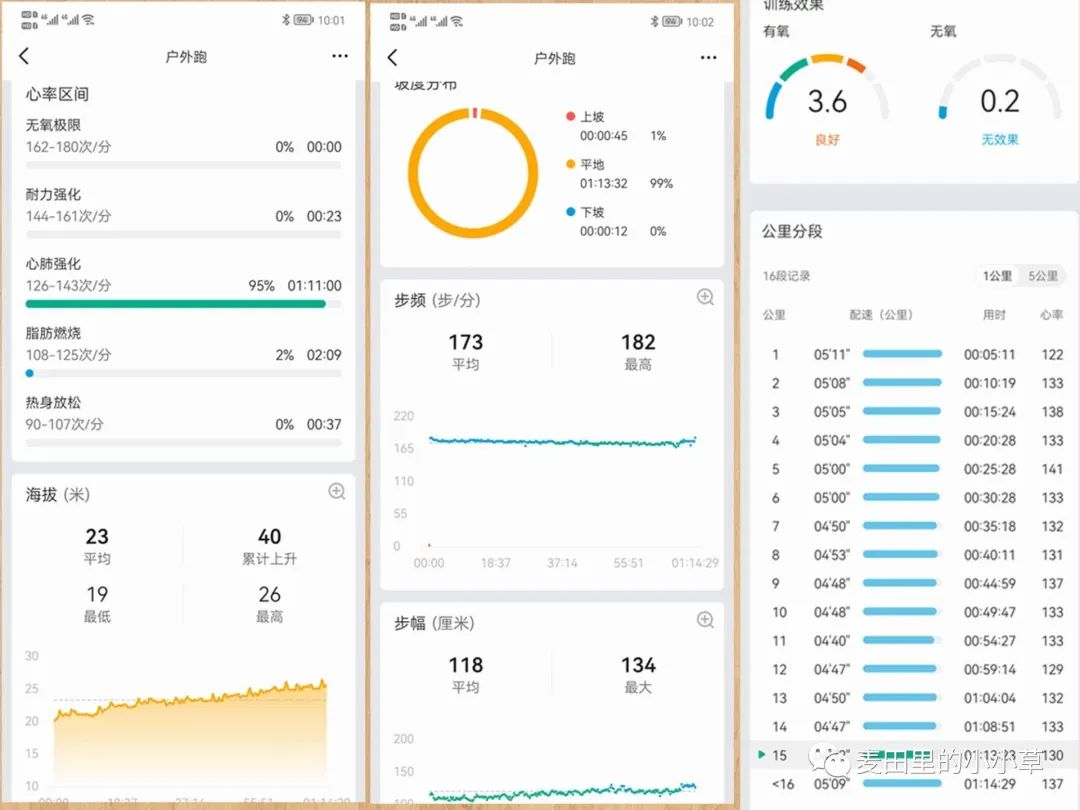Tap the 良好 aerobic rating label
The image size is (1080, 810).
click(x=827, y=140)
